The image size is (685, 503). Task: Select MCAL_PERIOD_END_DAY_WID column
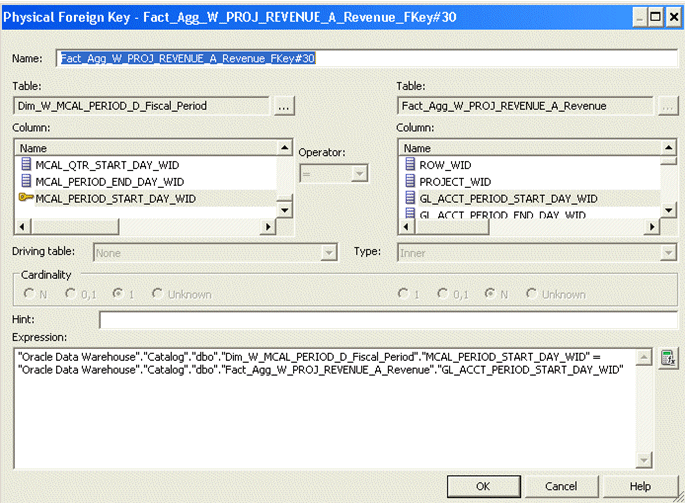[110, 182]
